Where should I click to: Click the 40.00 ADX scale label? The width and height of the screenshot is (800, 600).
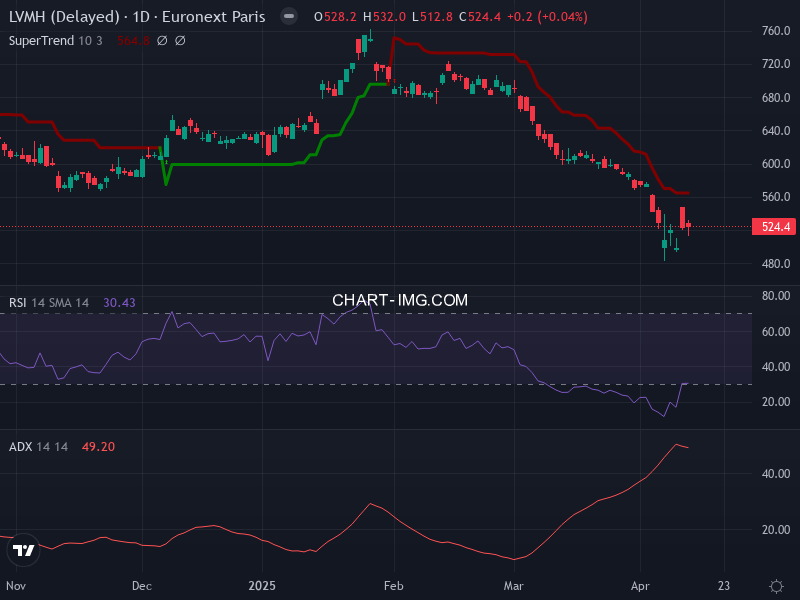click(776, 474)
